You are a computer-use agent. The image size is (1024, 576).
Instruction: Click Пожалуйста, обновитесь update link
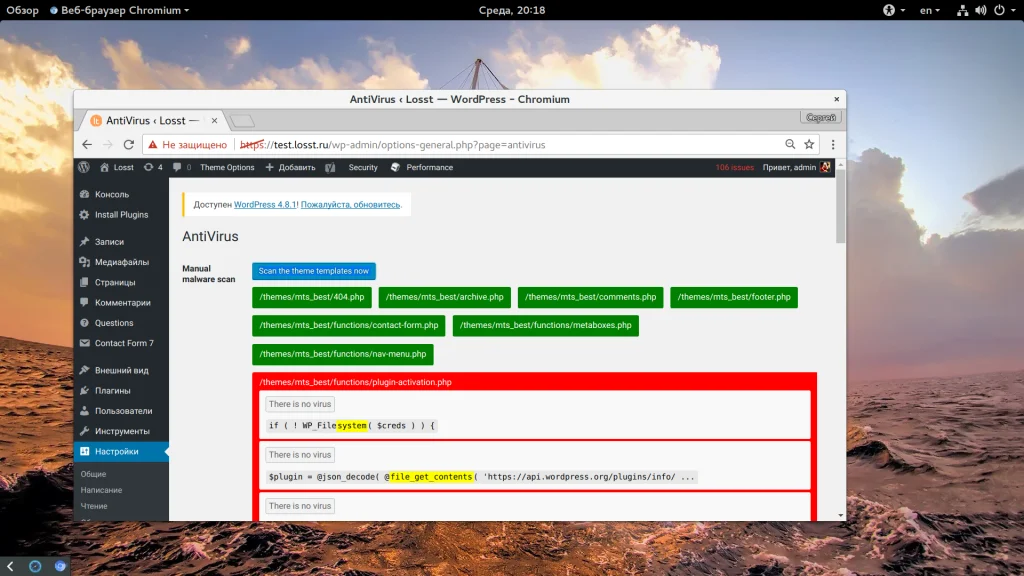click(x=350, y=204)
